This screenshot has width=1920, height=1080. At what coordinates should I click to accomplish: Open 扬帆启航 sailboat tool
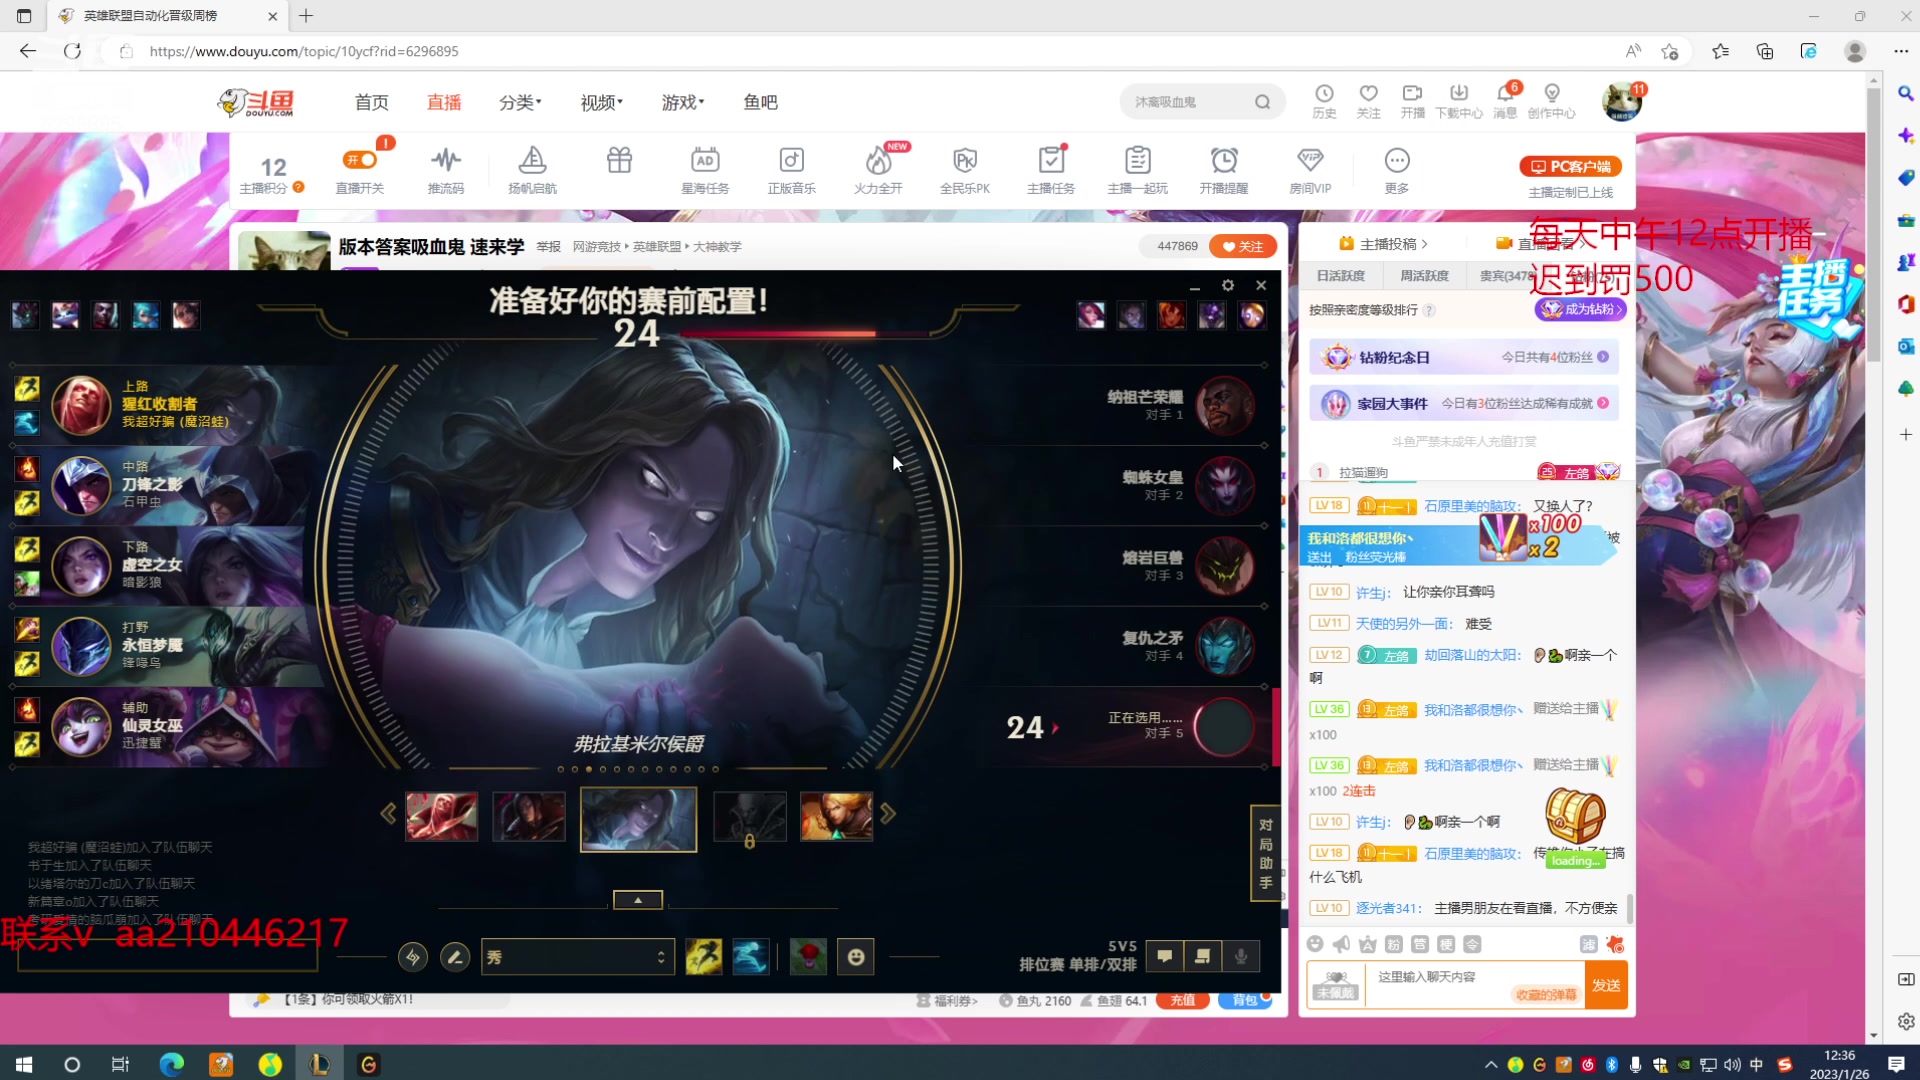tap(532, 169)
